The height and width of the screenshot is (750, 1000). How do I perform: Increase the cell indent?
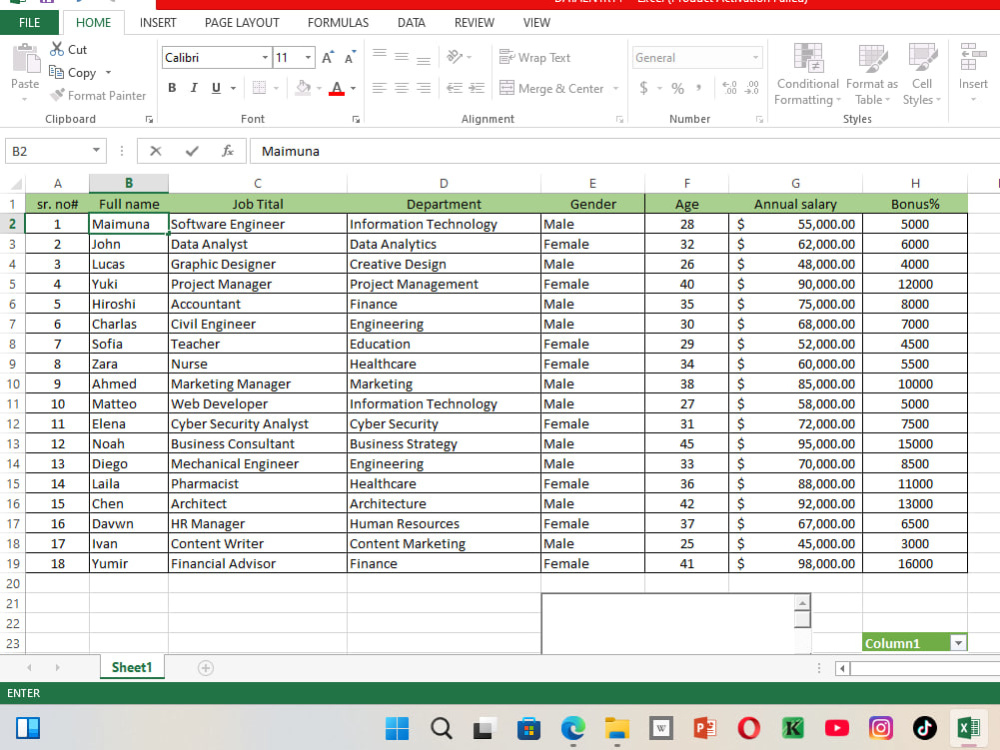[x=476, y=87]
